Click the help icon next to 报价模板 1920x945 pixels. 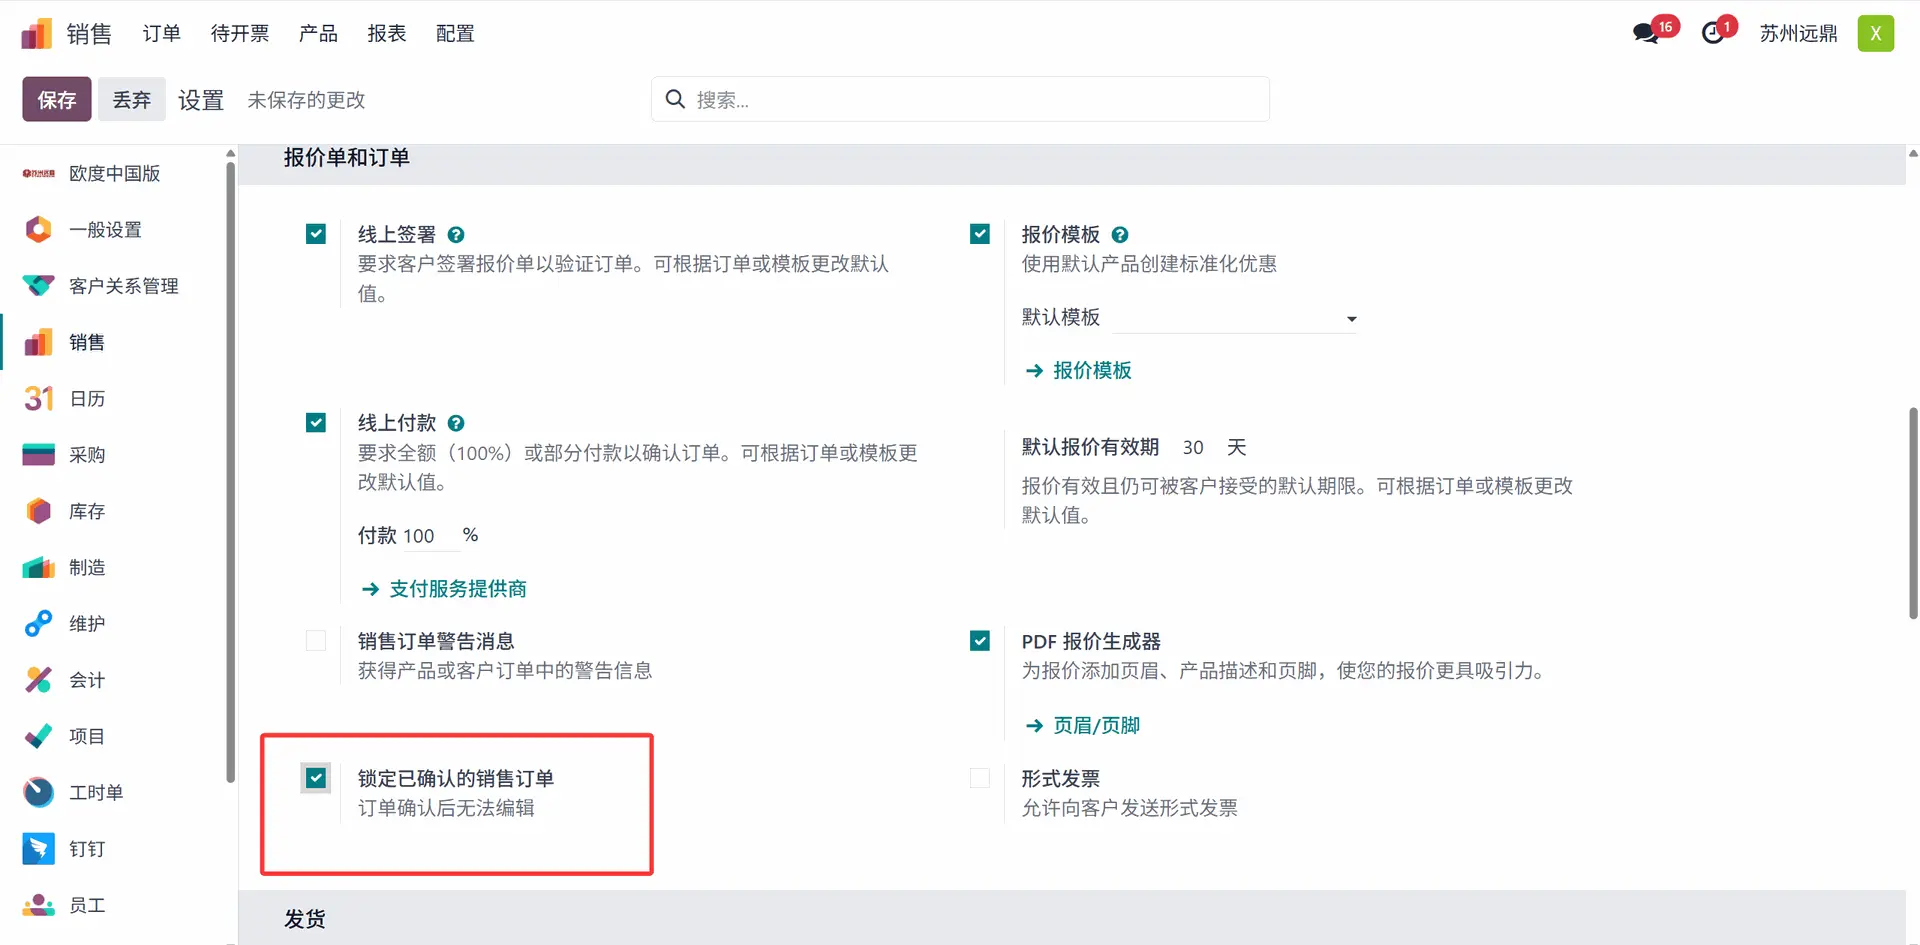1120,235
